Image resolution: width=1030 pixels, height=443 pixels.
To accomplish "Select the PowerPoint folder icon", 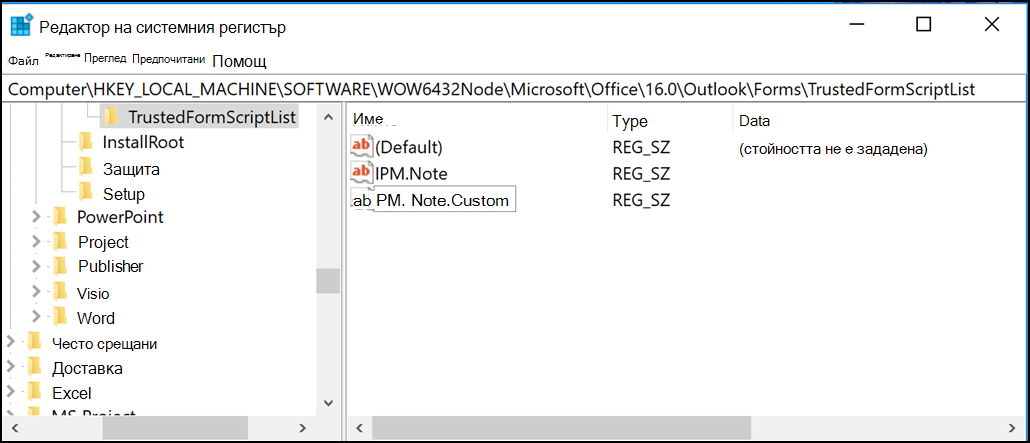I will 60,217.
